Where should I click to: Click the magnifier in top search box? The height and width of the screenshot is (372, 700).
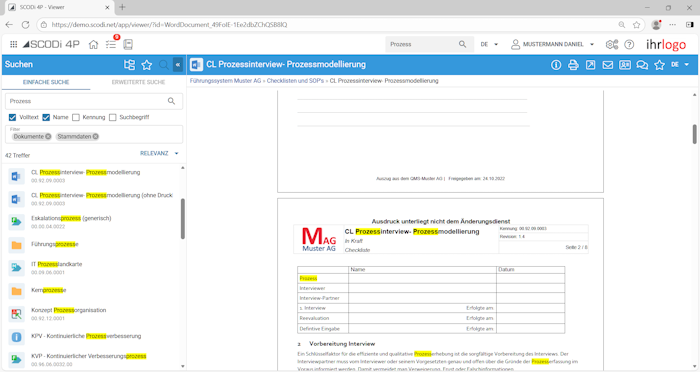coord(462,44)
